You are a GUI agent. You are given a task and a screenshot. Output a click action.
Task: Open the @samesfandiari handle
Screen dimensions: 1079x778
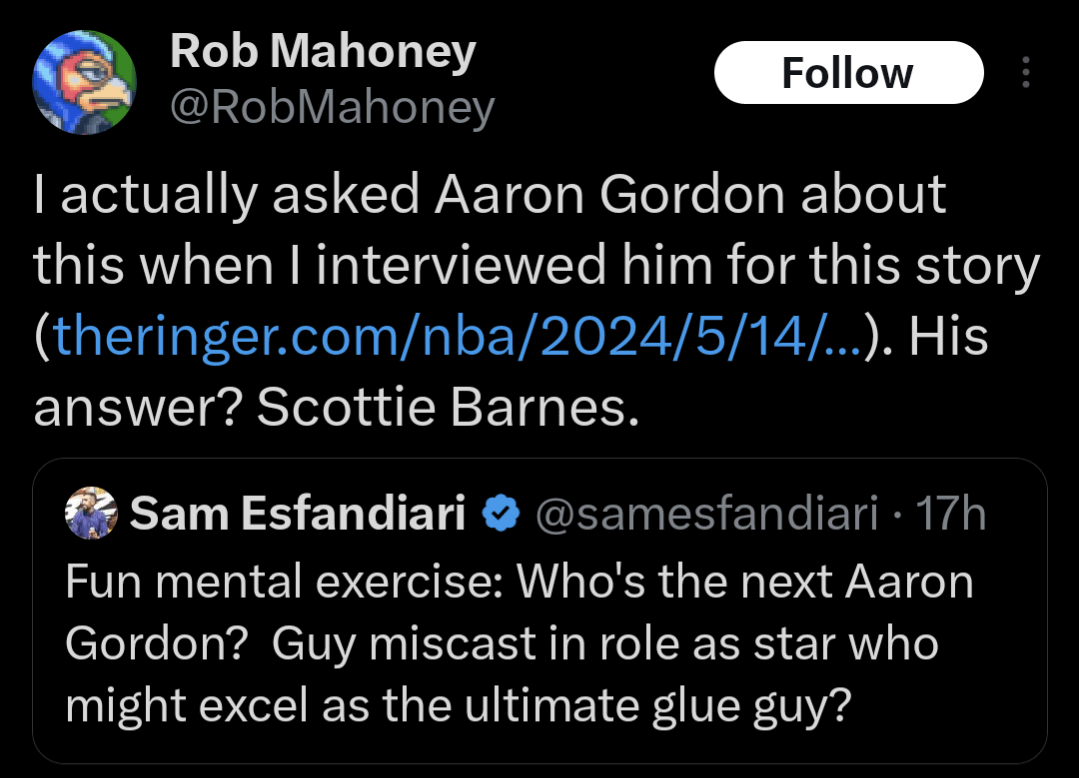(708, 515)
